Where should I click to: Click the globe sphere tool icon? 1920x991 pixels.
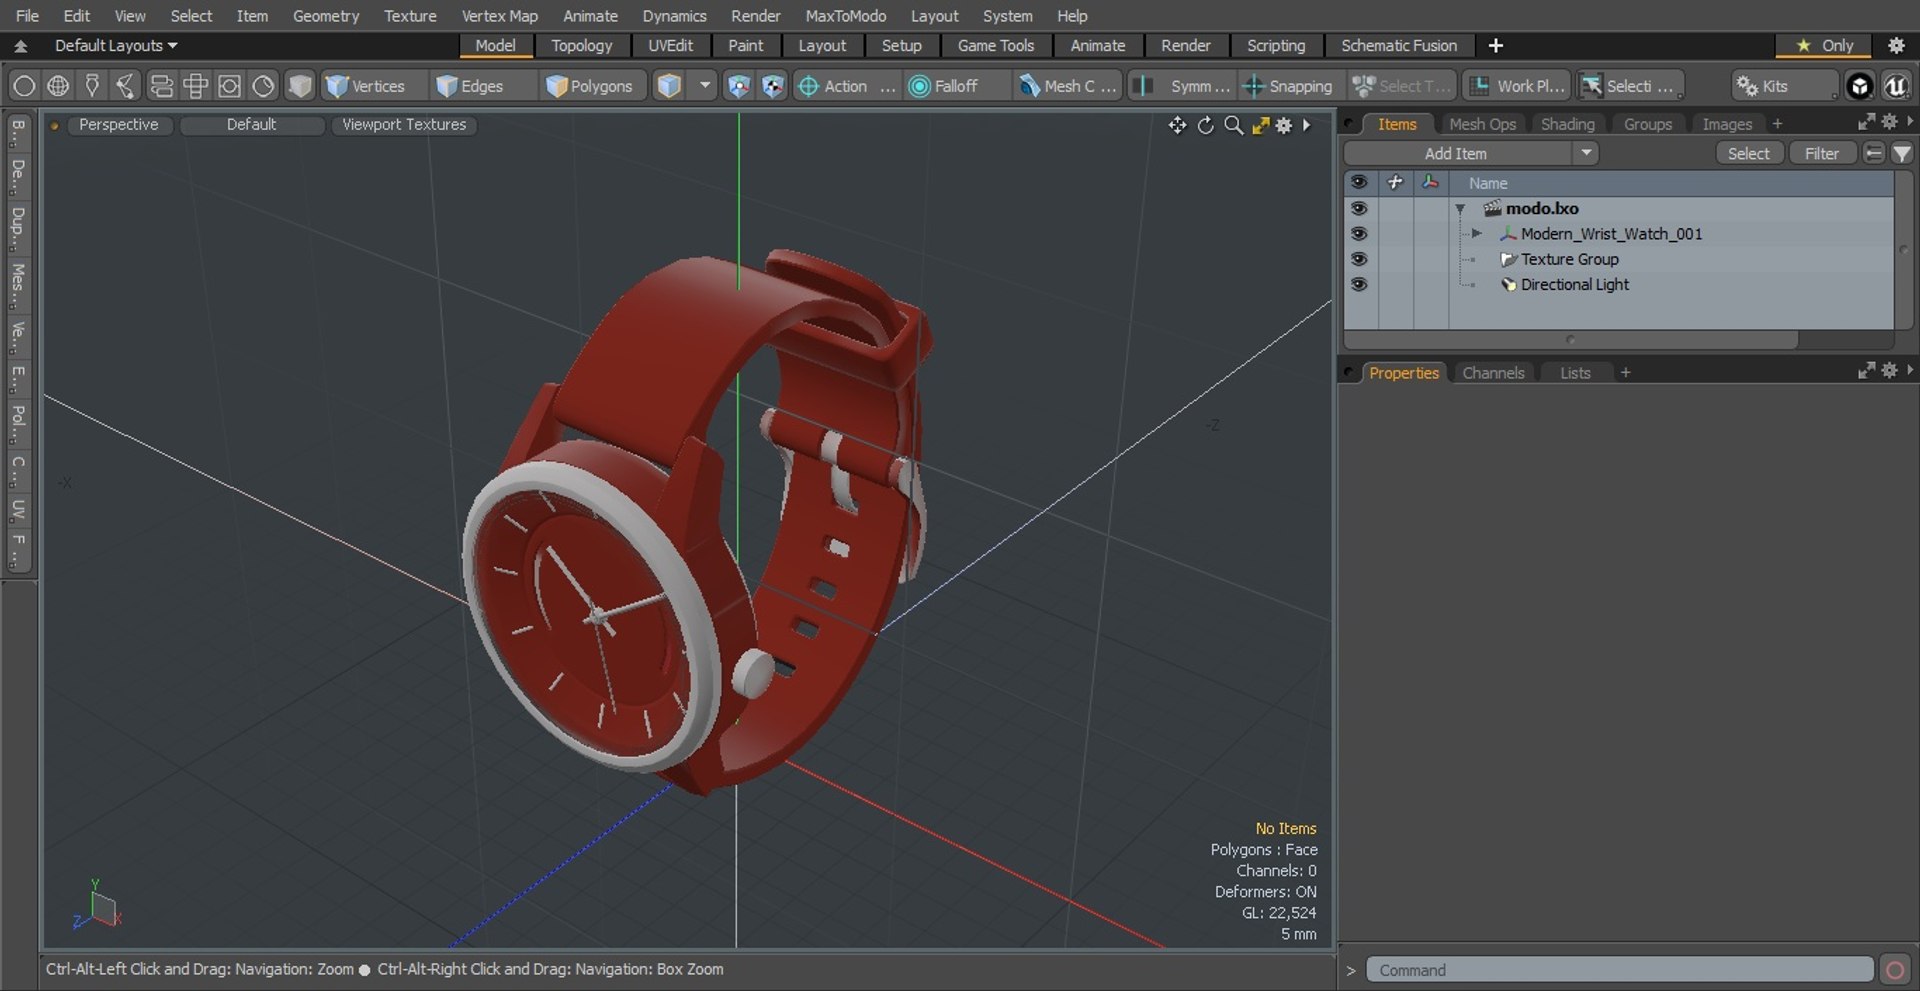click(x=58, y=86)
